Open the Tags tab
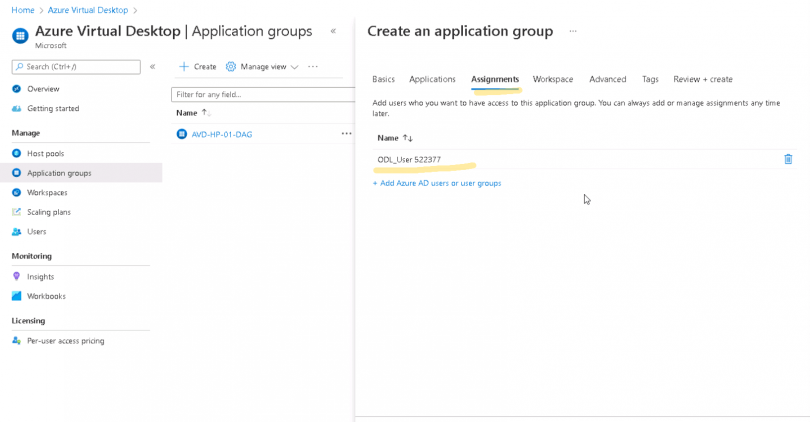Image resolution: width=810 pixels, height=422 pixels. click(x=650, y=79)
